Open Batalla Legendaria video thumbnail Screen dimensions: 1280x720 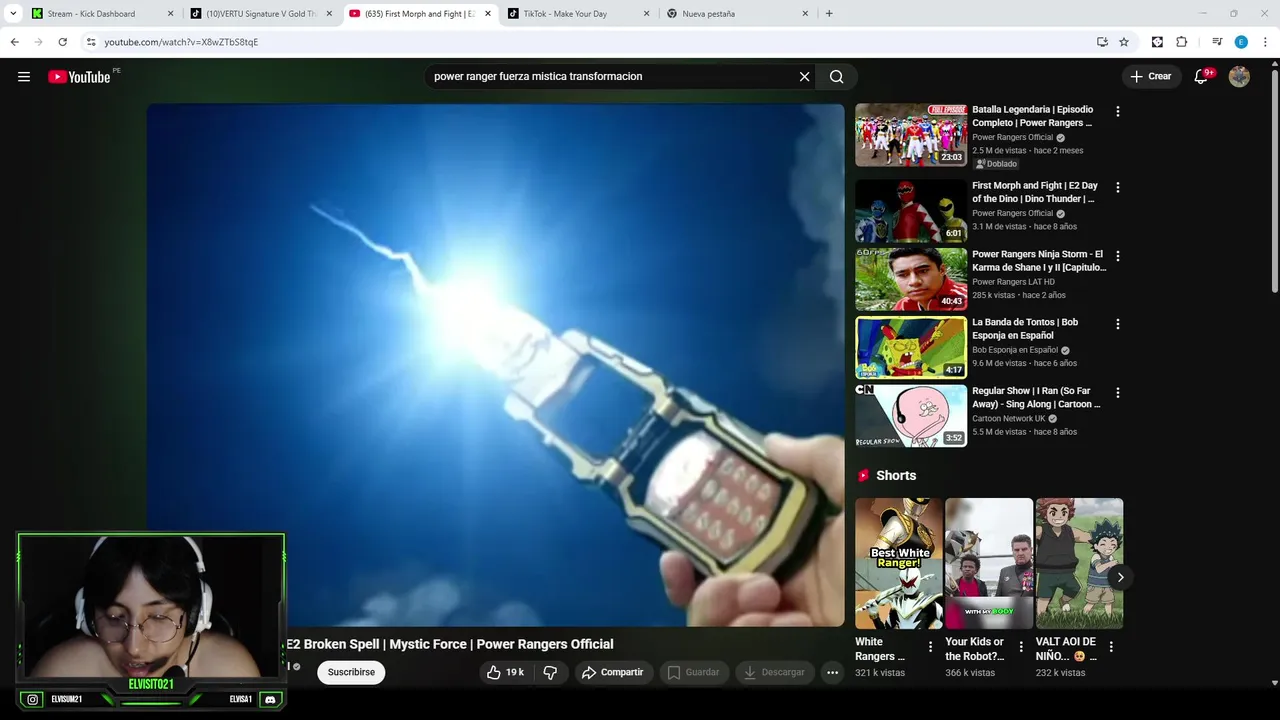tap(911, 135)
